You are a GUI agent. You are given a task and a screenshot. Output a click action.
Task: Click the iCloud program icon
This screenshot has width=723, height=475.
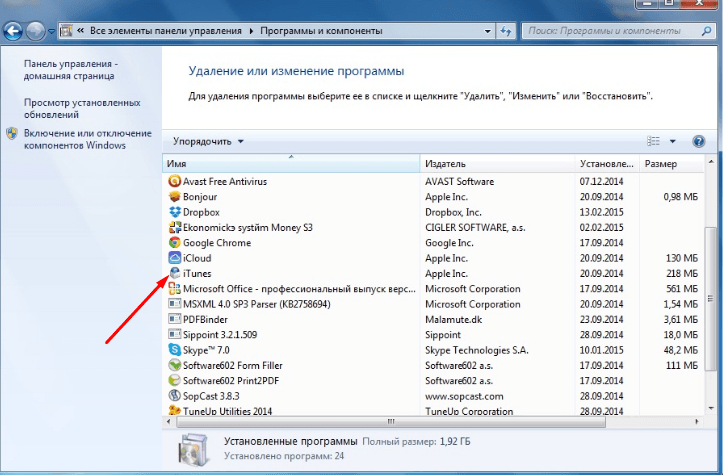(x=174, y=258)
